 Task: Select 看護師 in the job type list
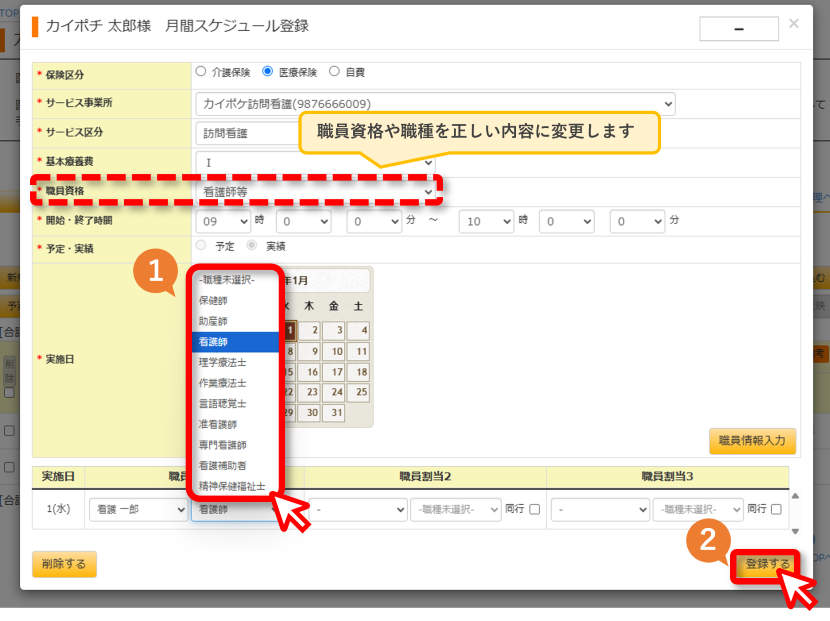(236, 342)
